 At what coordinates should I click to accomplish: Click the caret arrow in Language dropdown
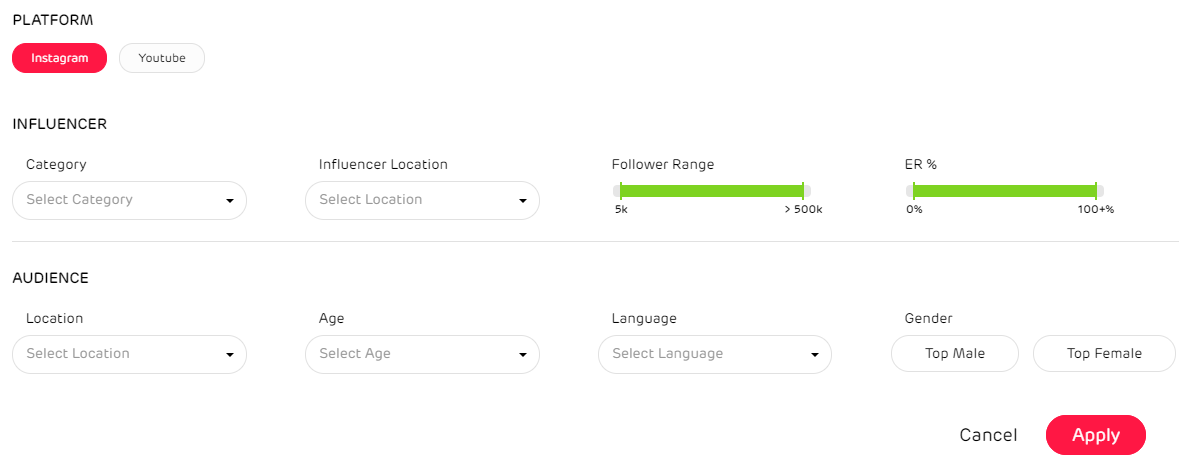click(815, 355)
